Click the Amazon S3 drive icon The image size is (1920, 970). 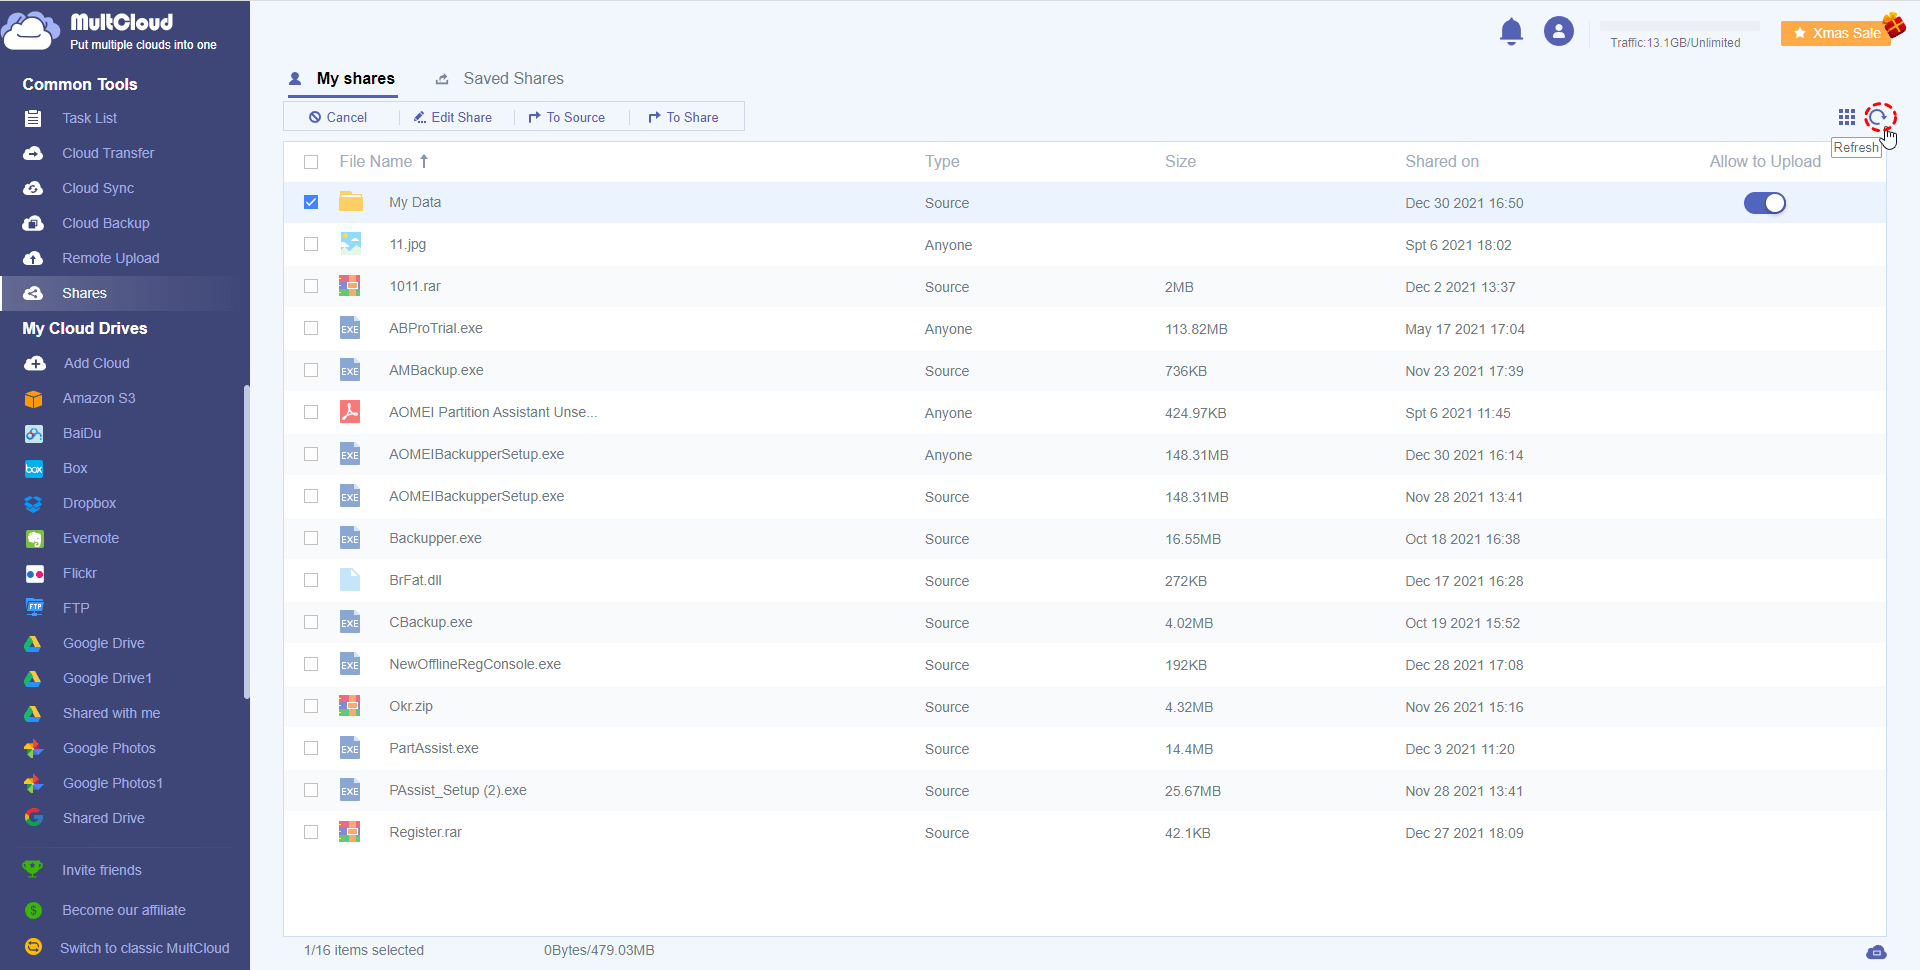coord(34,399)
